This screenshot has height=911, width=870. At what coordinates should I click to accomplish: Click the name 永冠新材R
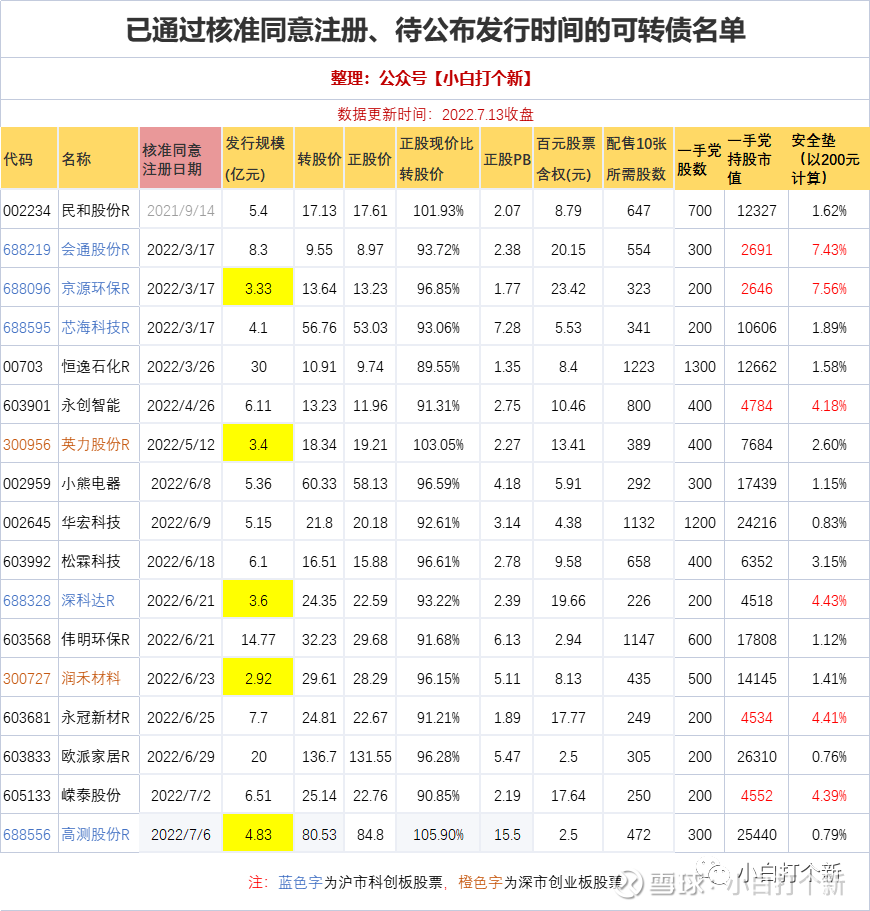point(95,718)
